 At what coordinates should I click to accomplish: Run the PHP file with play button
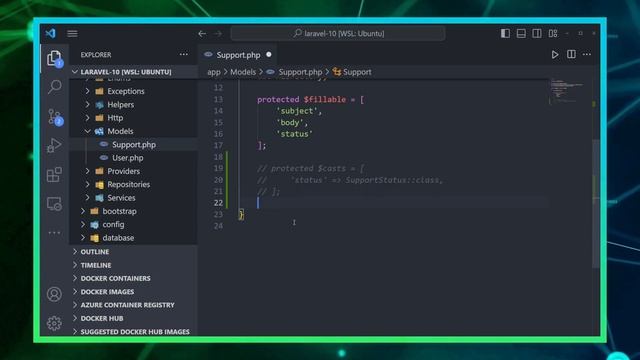(555, 54)
